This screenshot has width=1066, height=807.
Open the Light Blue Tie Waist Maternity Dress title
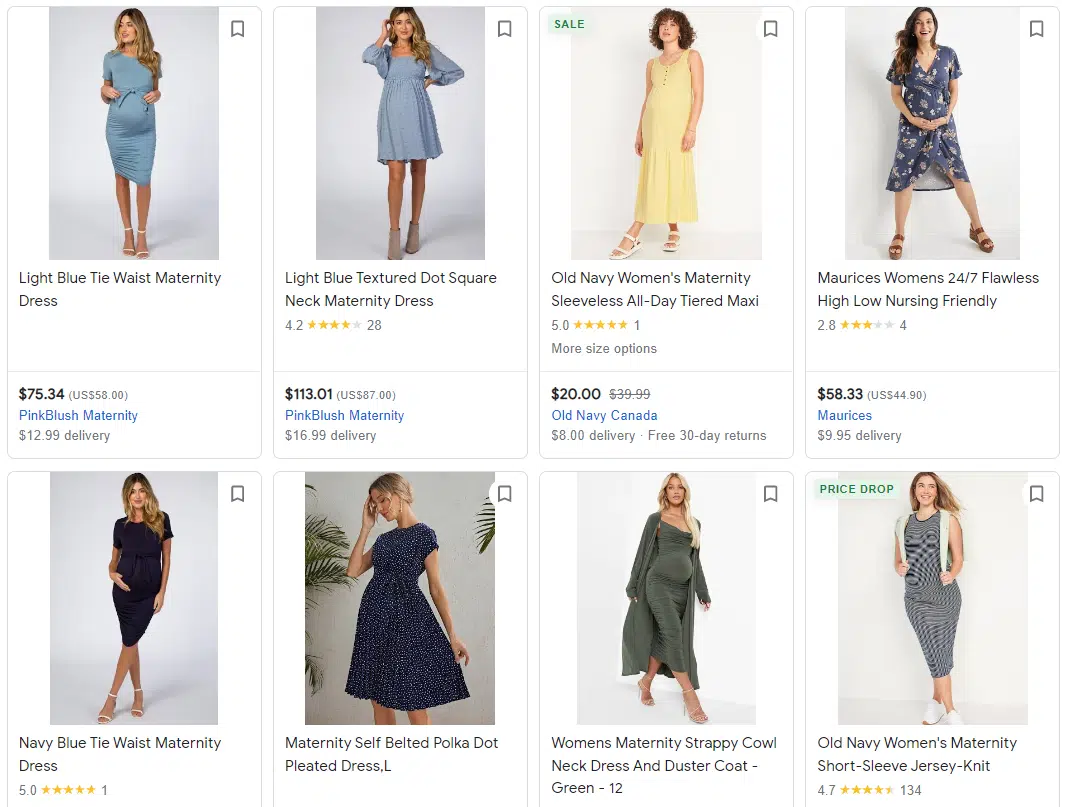point(120,289)
